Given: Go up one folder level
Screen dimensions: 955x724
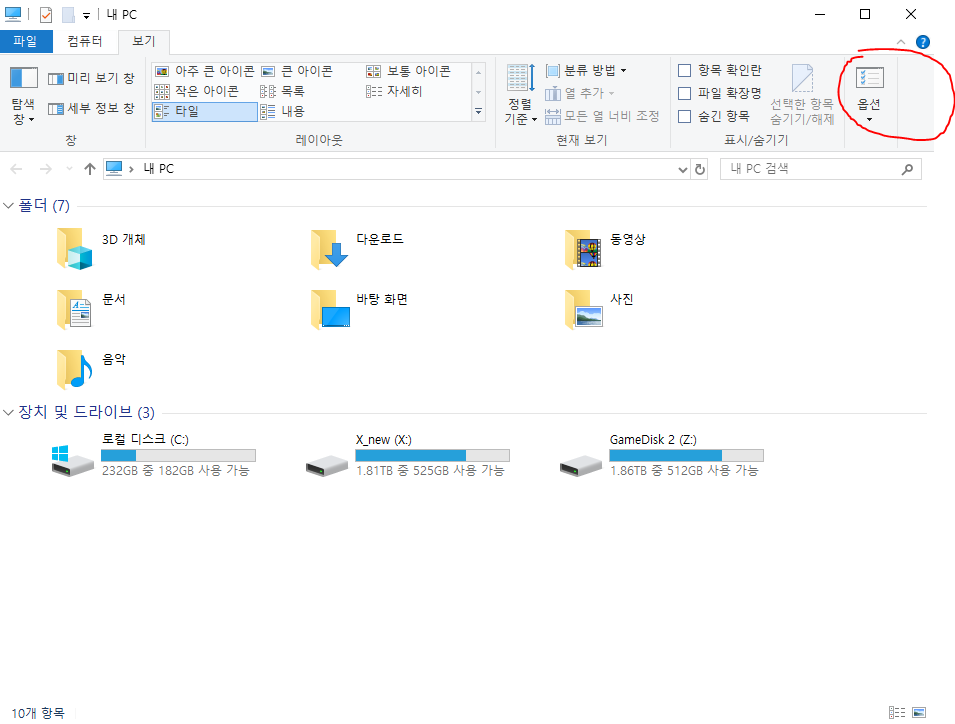Looking at the screenshot, I should pyautogui.click(x=90, y=169).
